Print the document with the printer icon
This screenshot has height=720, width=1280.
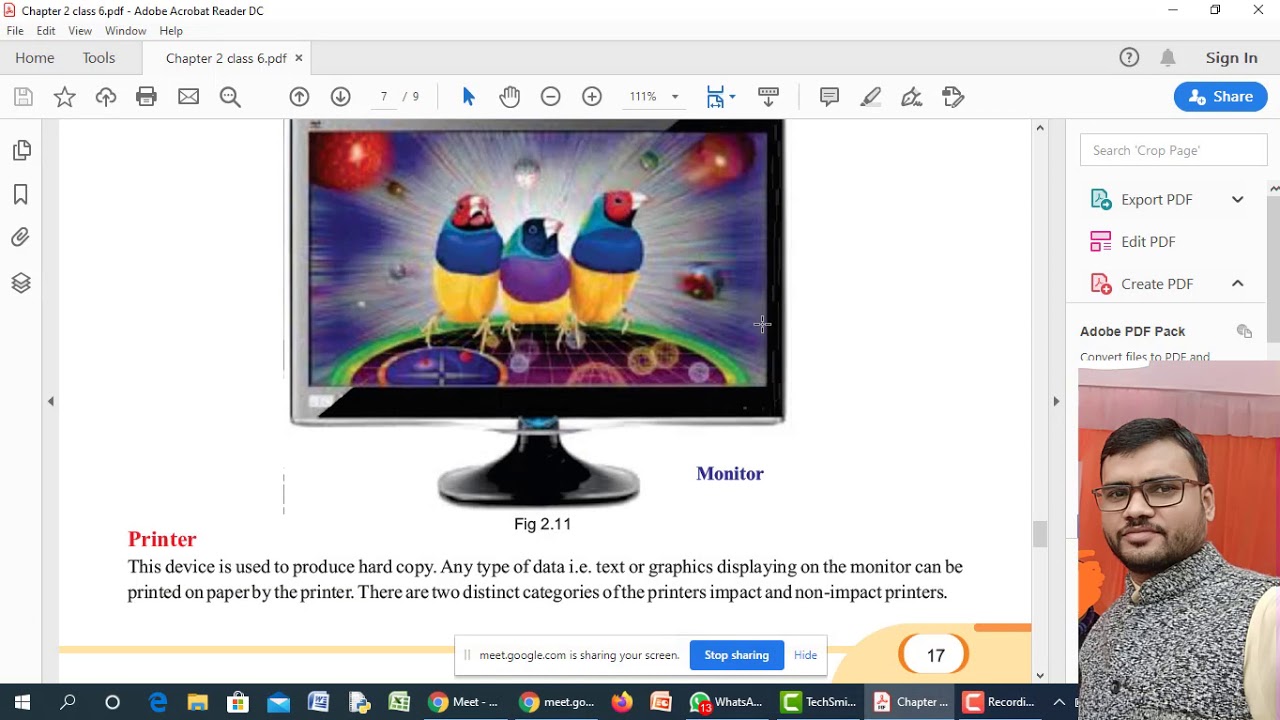click(147, 97)
